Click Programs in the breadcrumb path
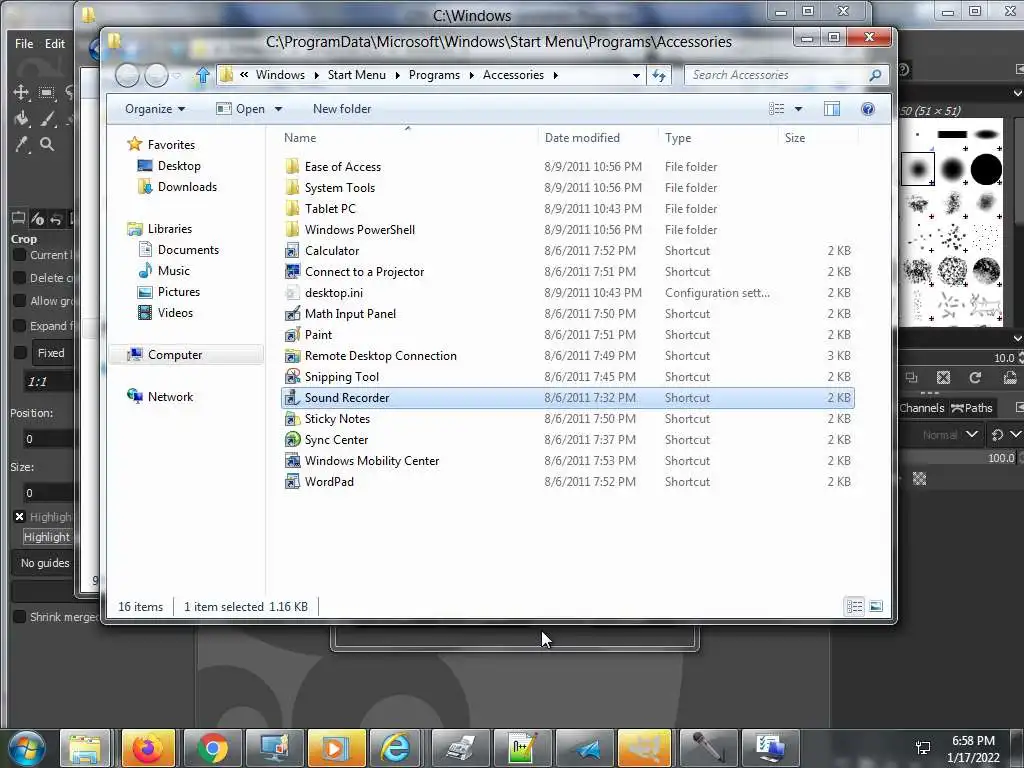 [434, 75]
